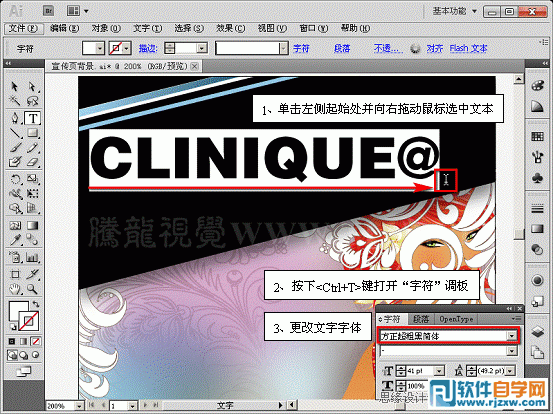Open the Swatches panel icon
Screen dimensions: 553x414
tap(537, 136)
